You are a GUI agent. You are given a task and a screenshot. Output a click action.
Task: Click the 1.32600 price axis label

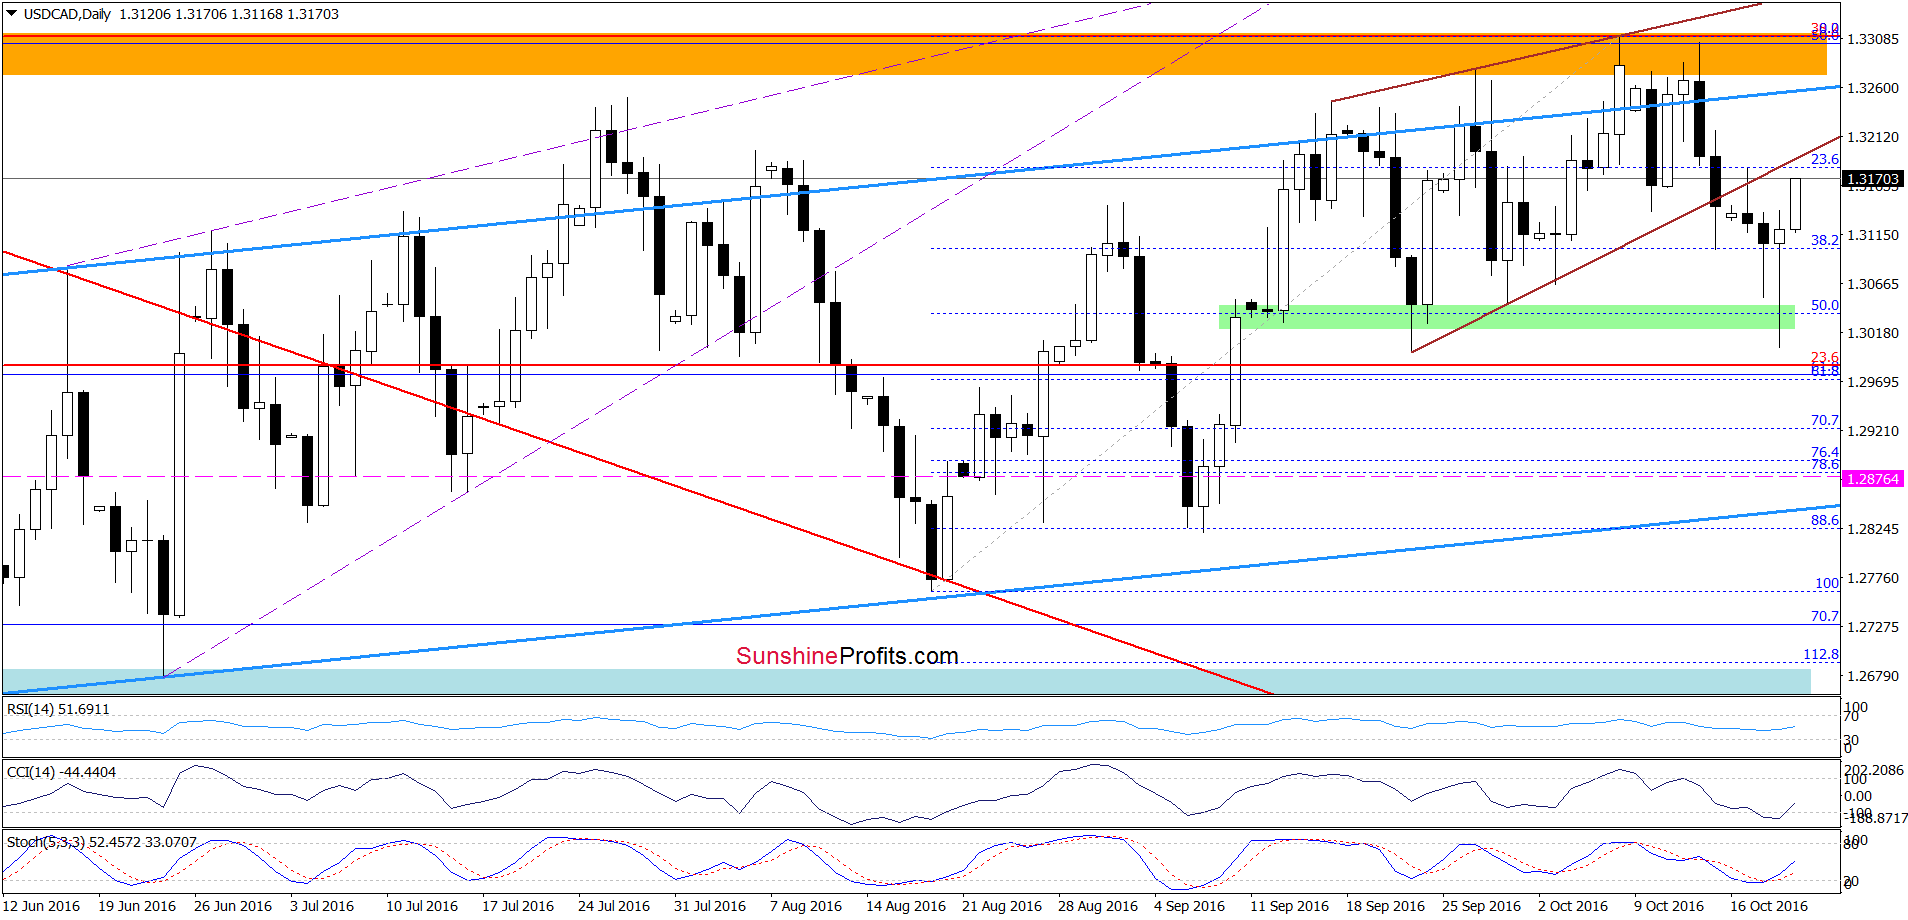click(1873, 88)
